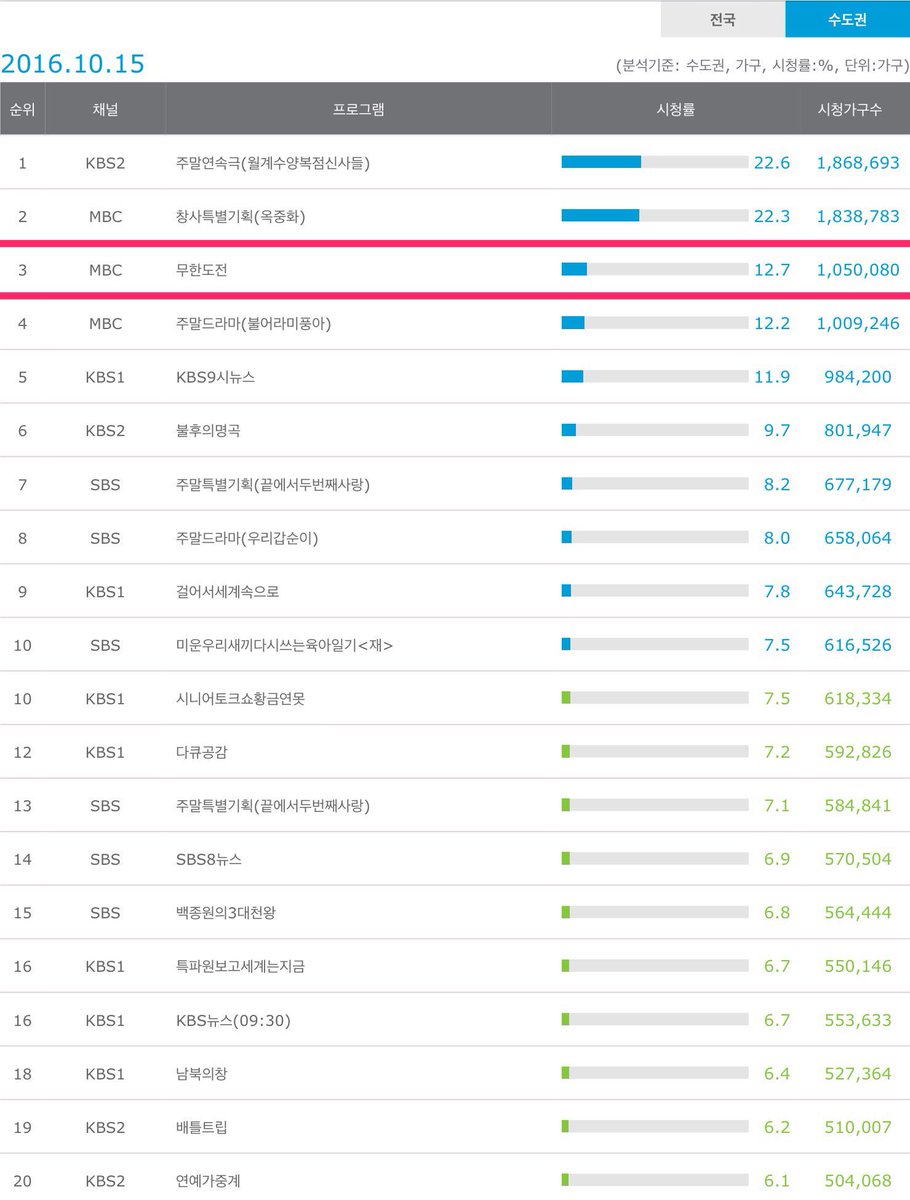Viewport: 910px width, 1200px height.
Task: Click the 22.6 rating bar
Action: (x=655, y=162)
